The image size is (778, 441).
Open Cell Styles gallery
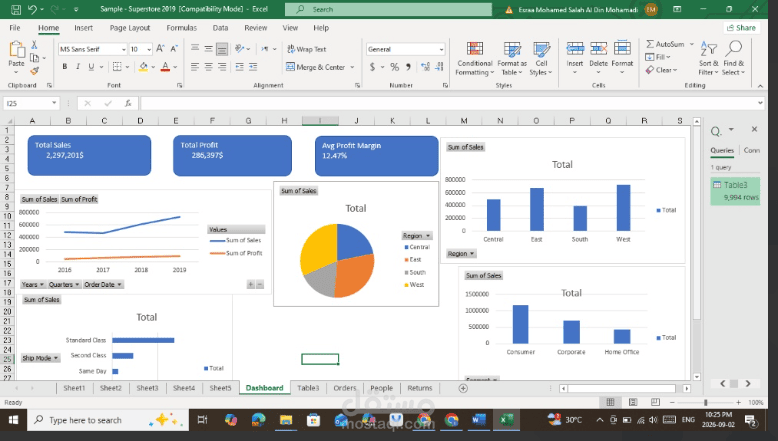click(x=541, y=59)
